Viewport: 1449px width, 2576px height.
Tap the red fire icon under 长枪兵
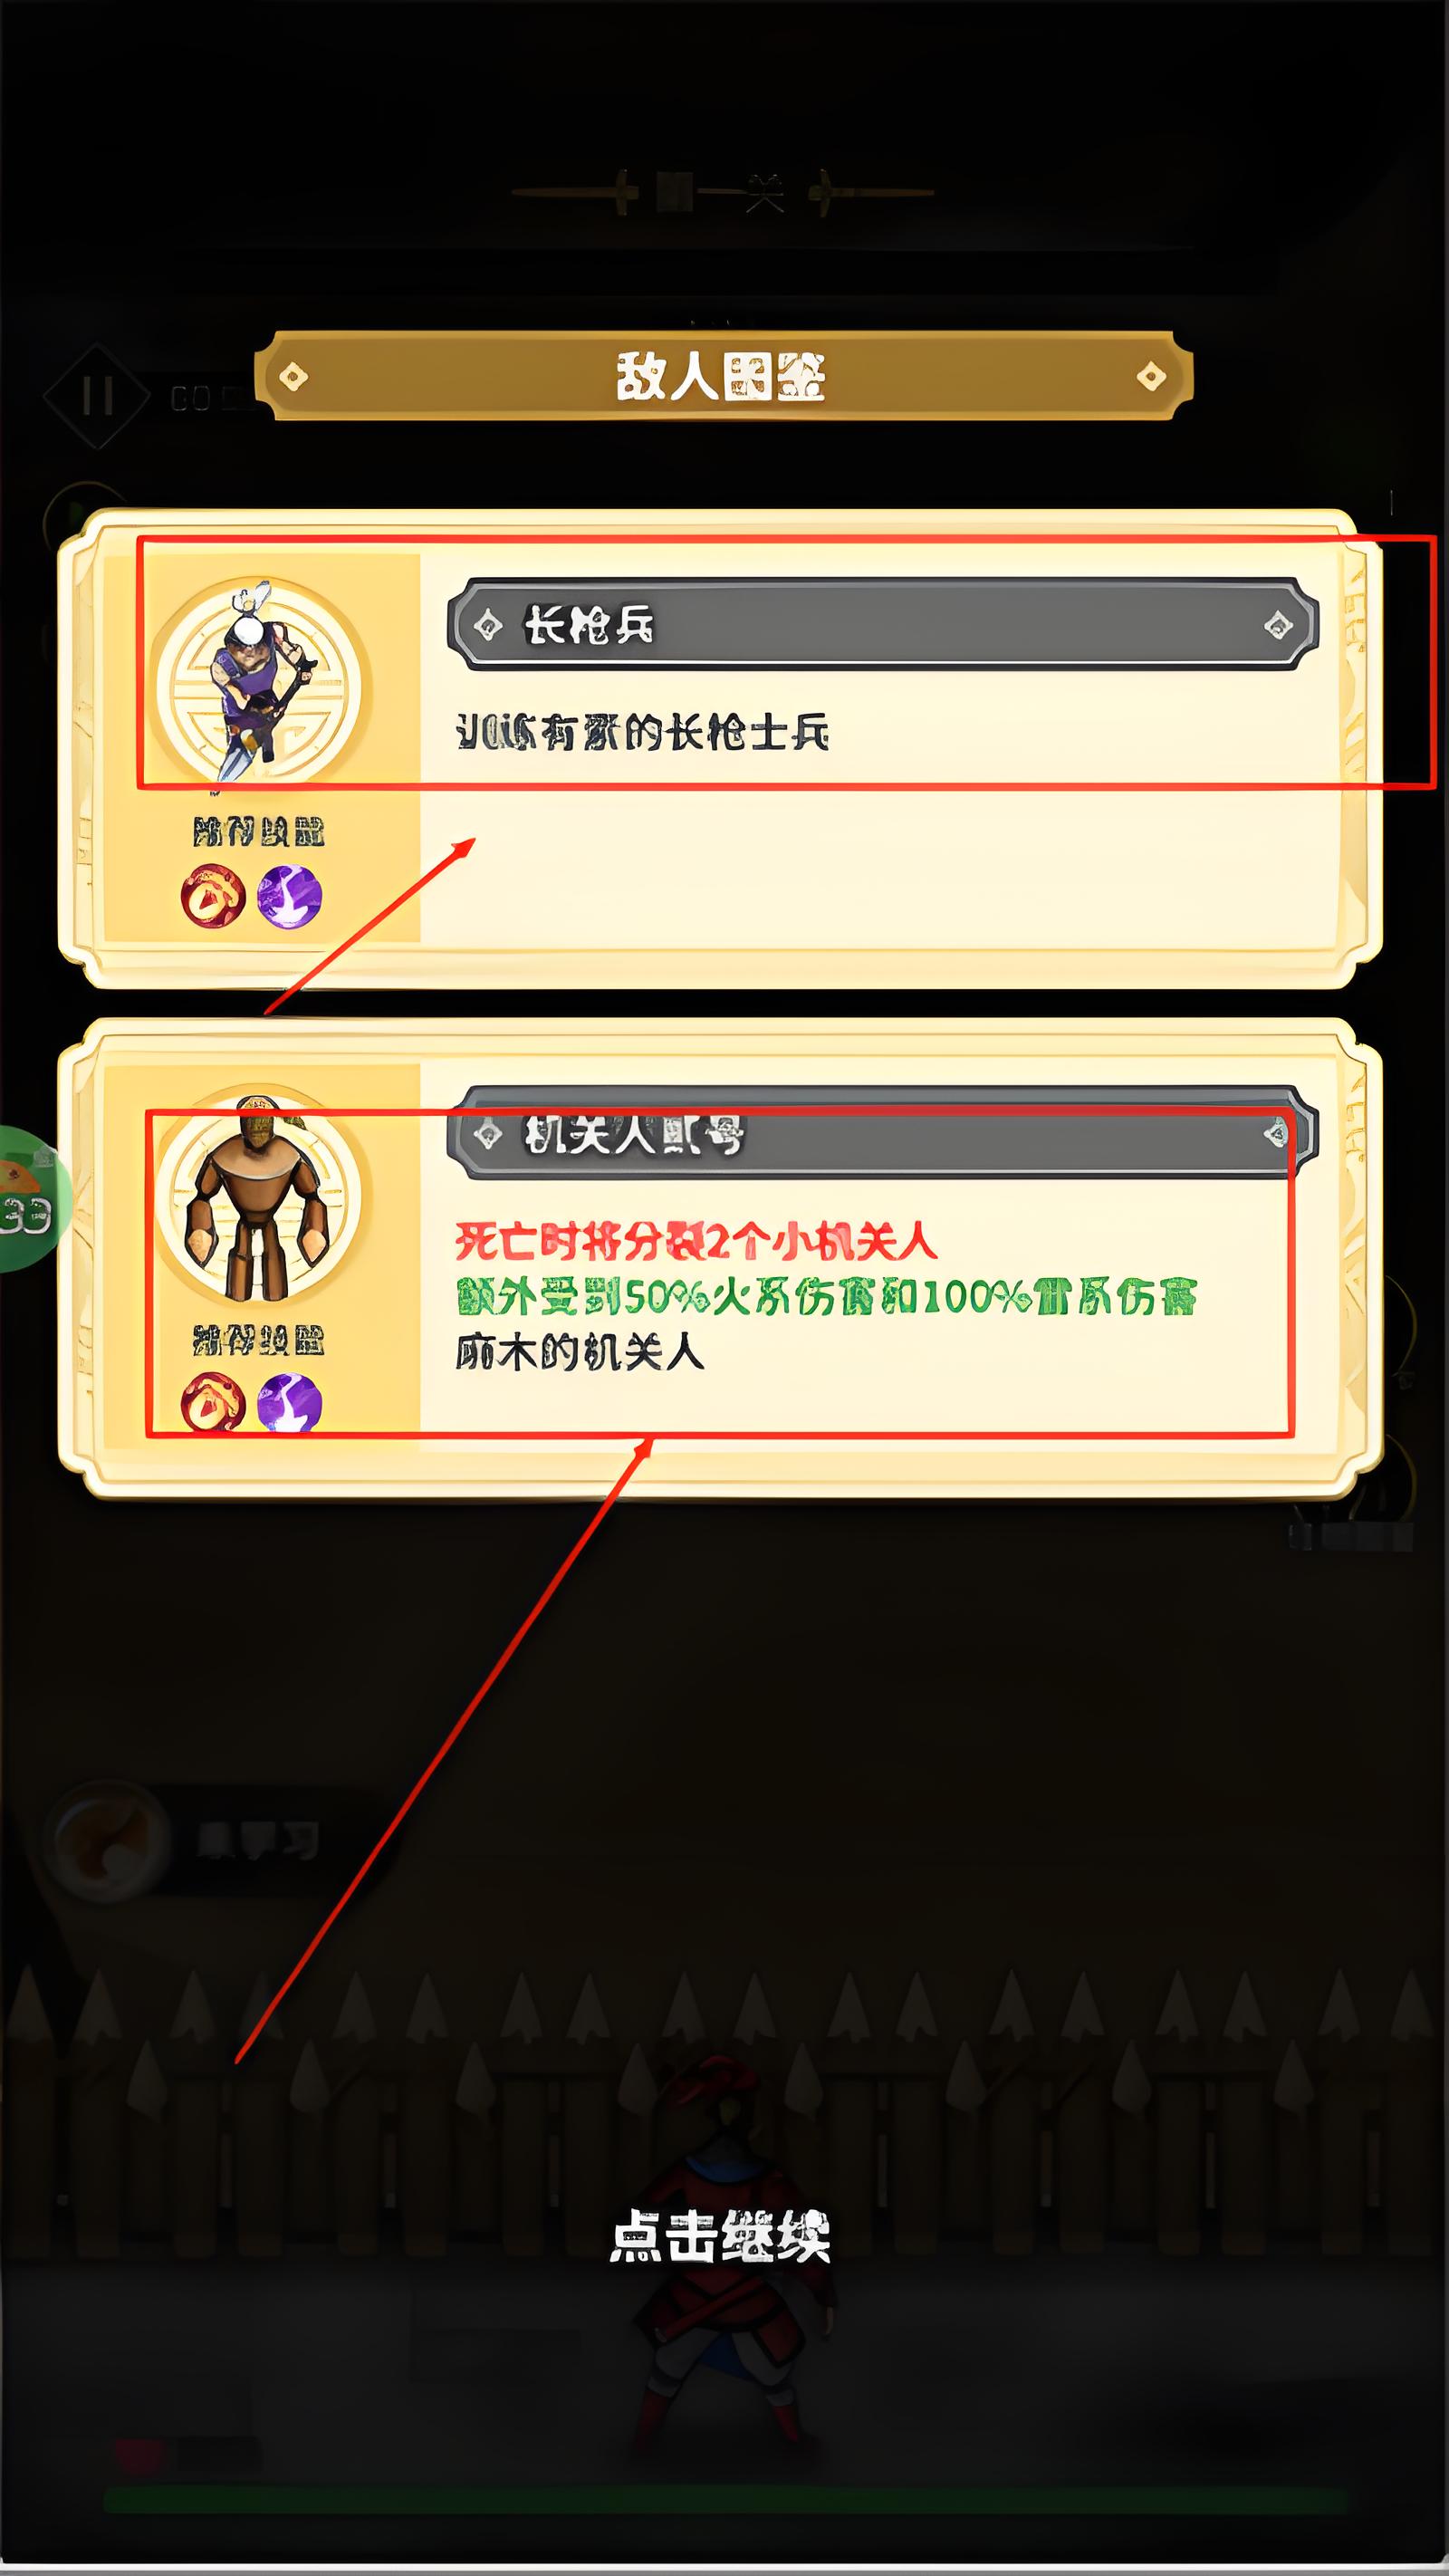(213, 895)
